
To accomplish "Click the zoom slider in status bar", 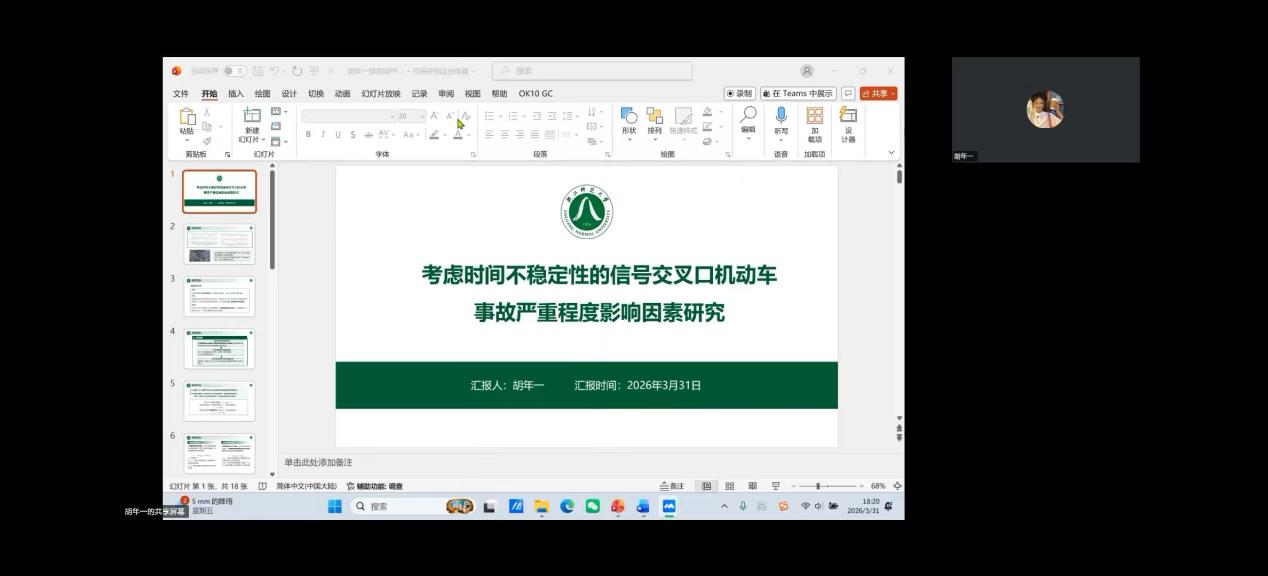I will (818, 486).
